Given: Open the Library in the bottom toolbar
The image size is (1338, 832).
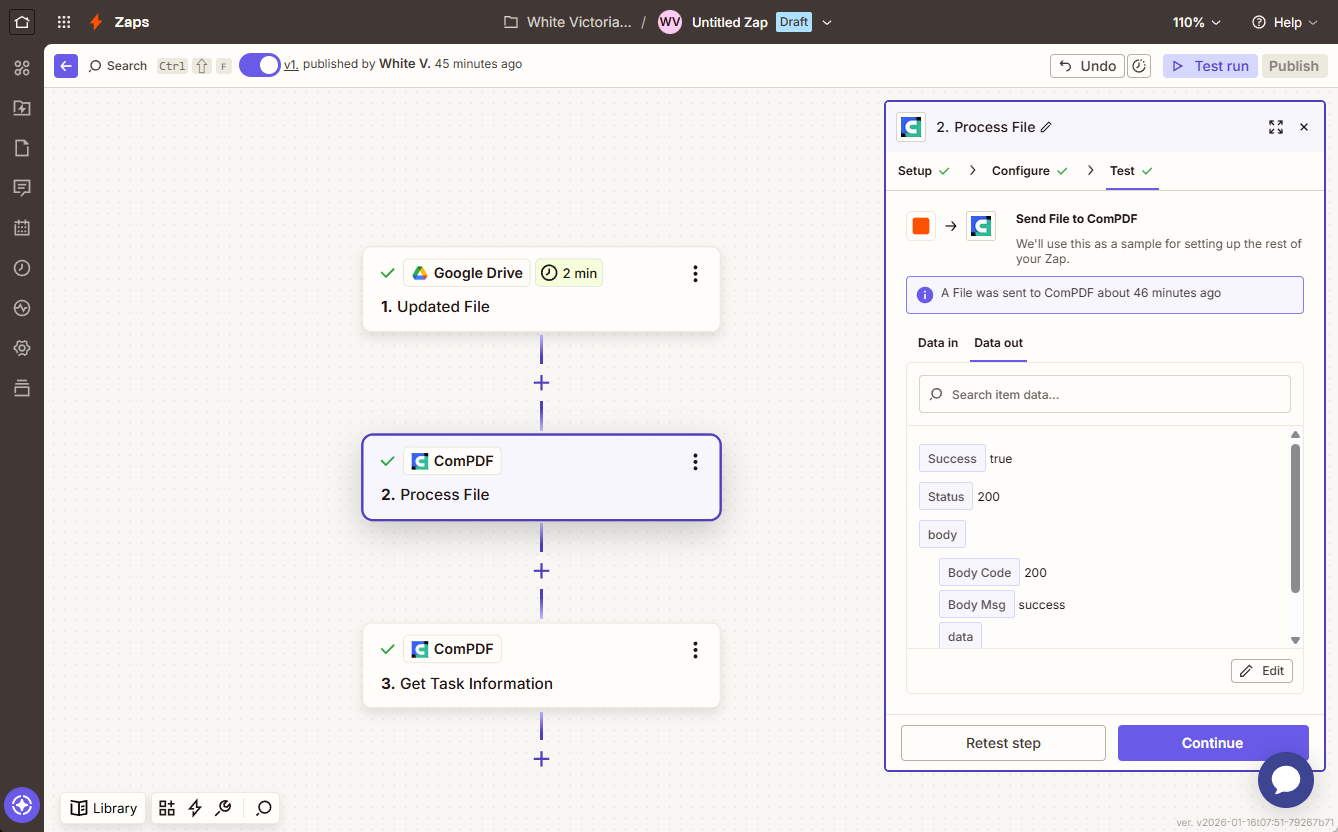Looking at the screenshot, I should (102, 808).
